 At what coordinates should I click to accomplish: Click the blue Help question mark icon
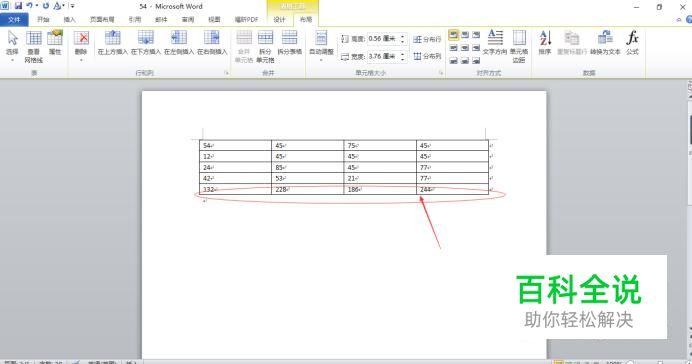tap(689, 19)
